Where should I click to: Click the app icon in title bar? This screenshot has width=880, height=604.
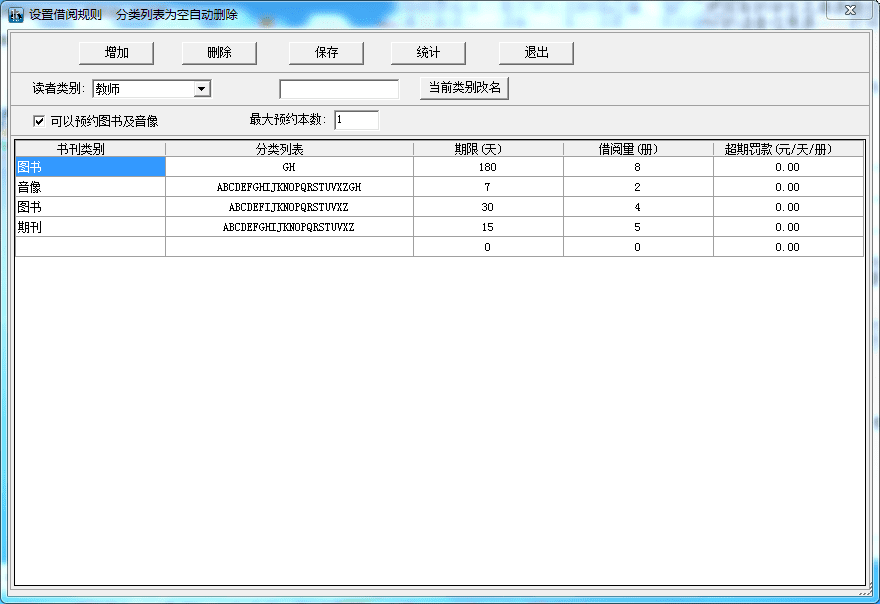[x=16, y=15]
